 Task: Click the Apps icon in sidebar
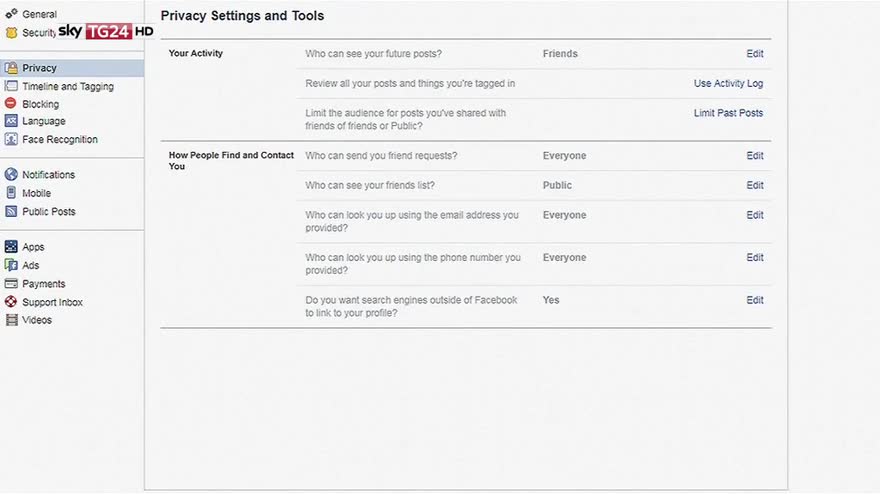coord(11,247)
